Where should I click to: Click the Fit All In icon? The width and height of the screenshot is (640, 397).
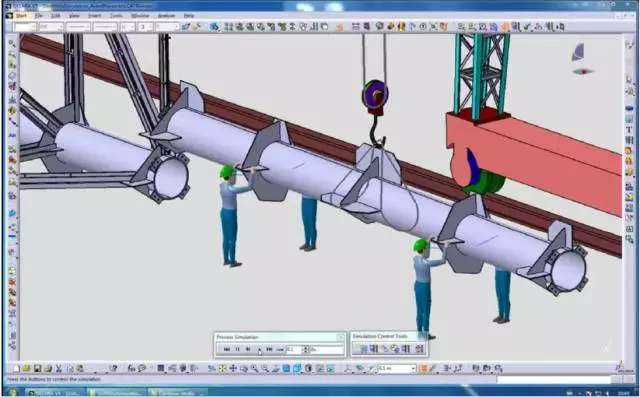coord(222,368)
